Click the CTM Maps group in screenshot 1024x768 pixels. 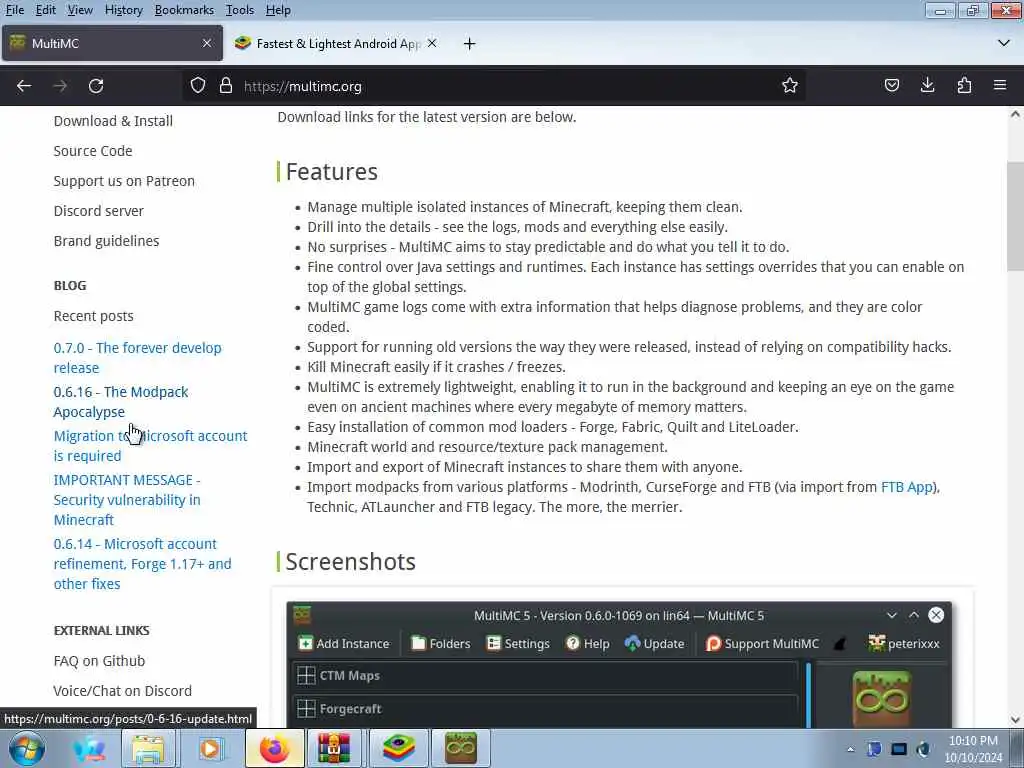[x=545, y=676]
